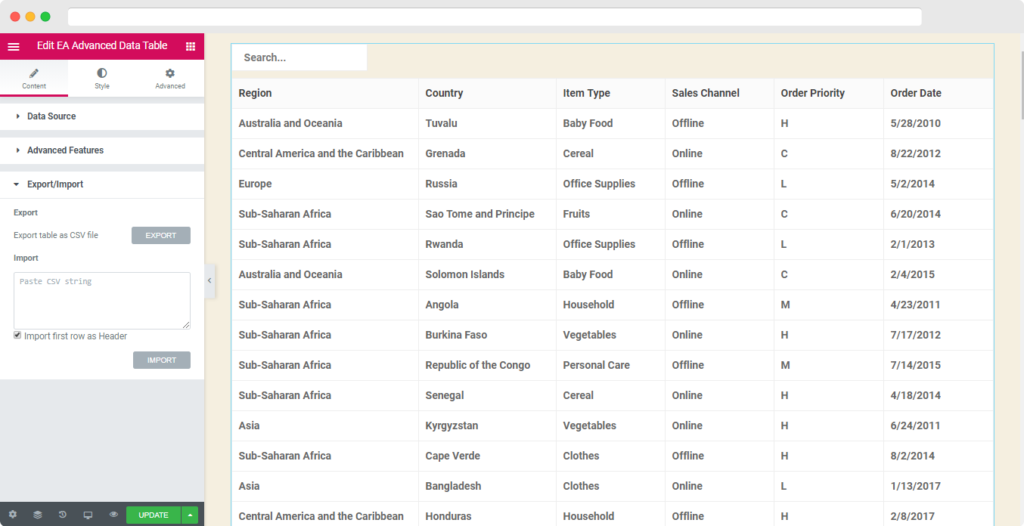Click the Europe region cell
Image resolution: width=1024 pixels, height=526 pixels.
point(325,184)
